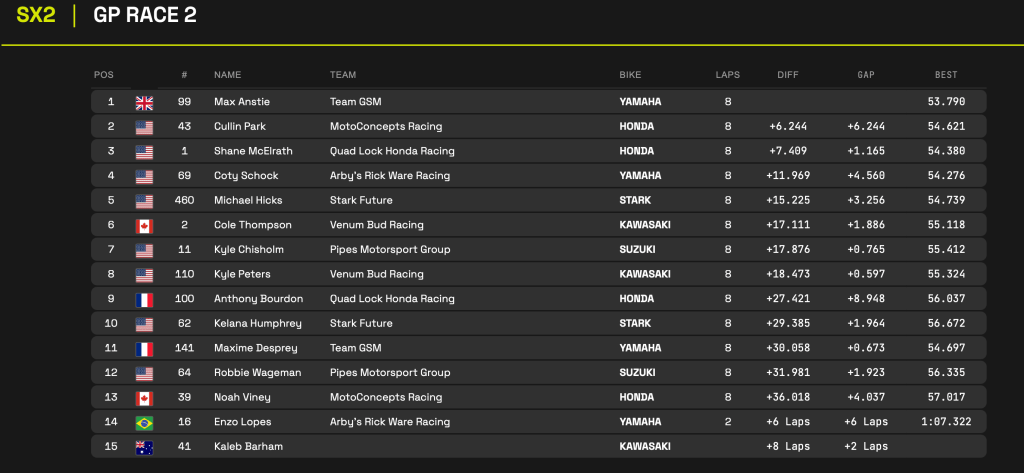Select the SX2 class label
This screenshot has height=473, width=1024.
point(36,16)
